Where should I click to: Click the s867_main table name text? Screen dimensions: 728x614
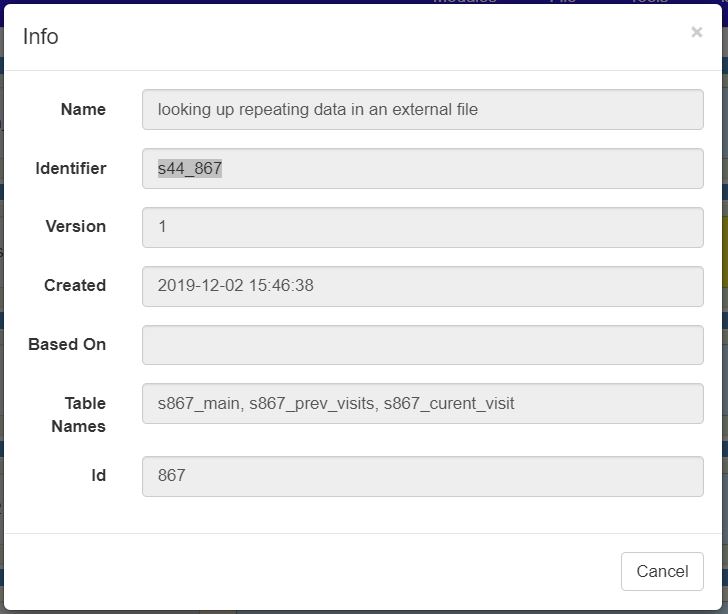click(x=199, y=404)
